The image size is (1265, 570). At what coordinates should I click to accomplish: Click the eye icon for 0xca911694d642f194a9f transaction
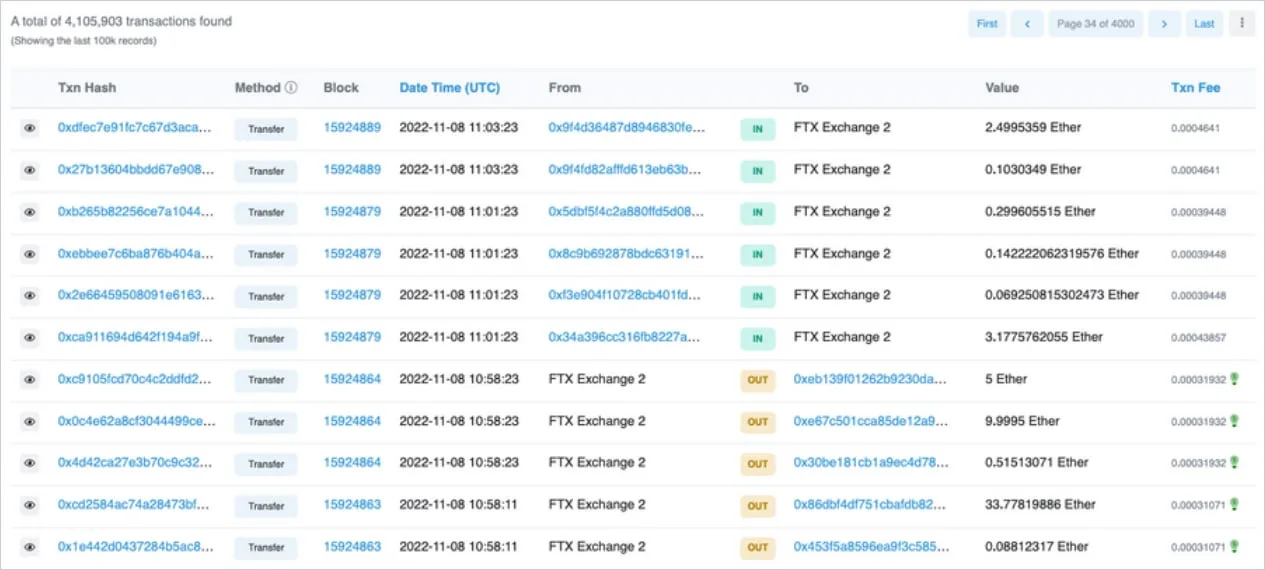[30, 337]
